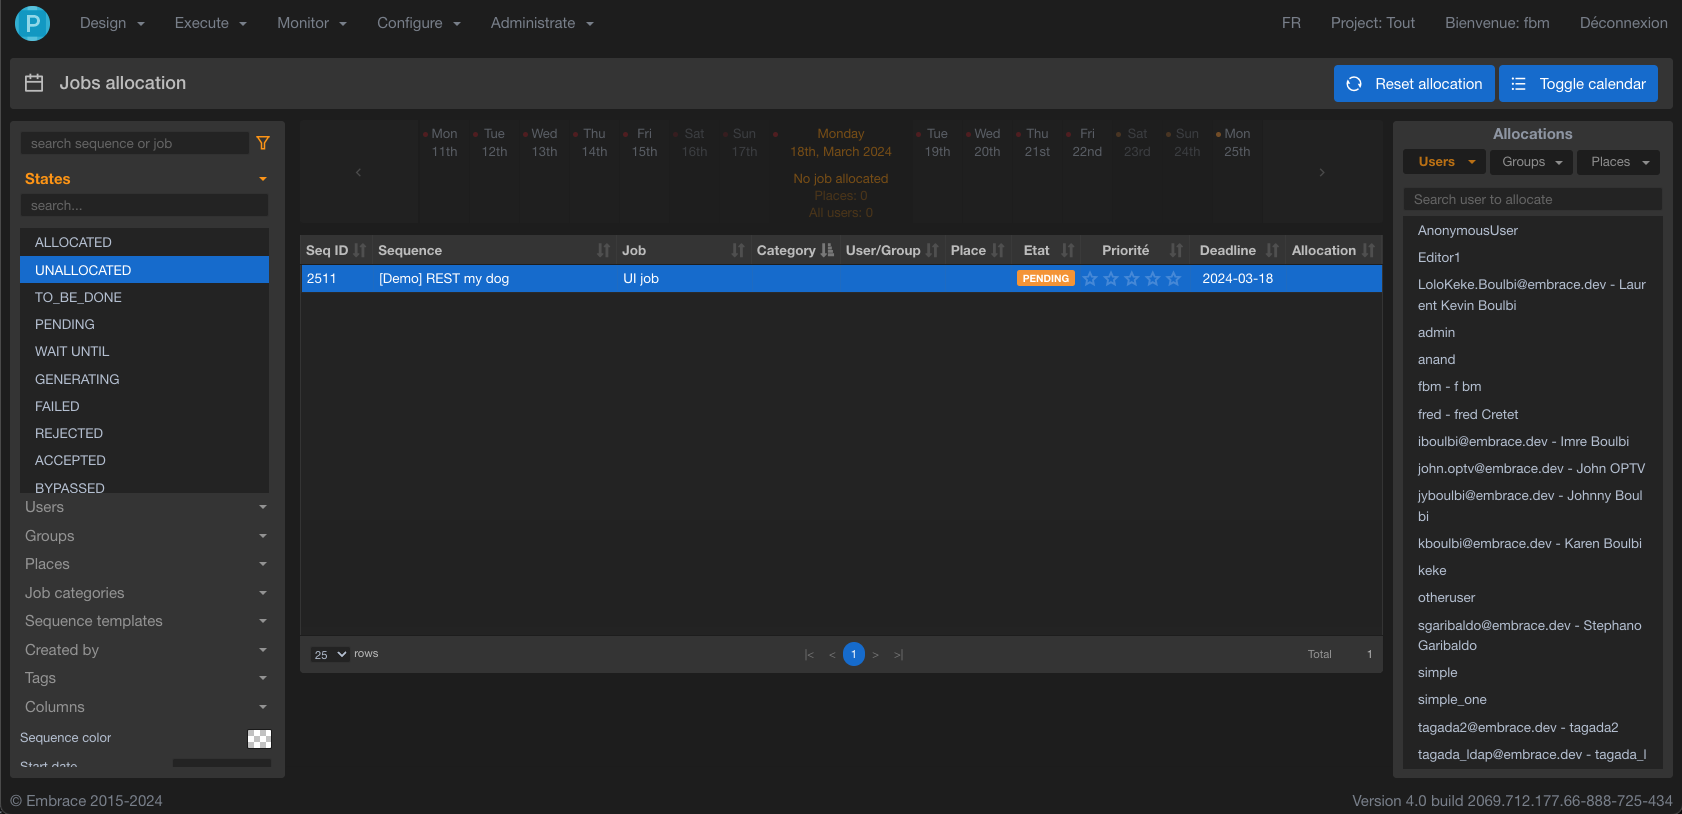Open the Groups allocation dropdown
The image size is (1682, 814).
[1531, 162]
